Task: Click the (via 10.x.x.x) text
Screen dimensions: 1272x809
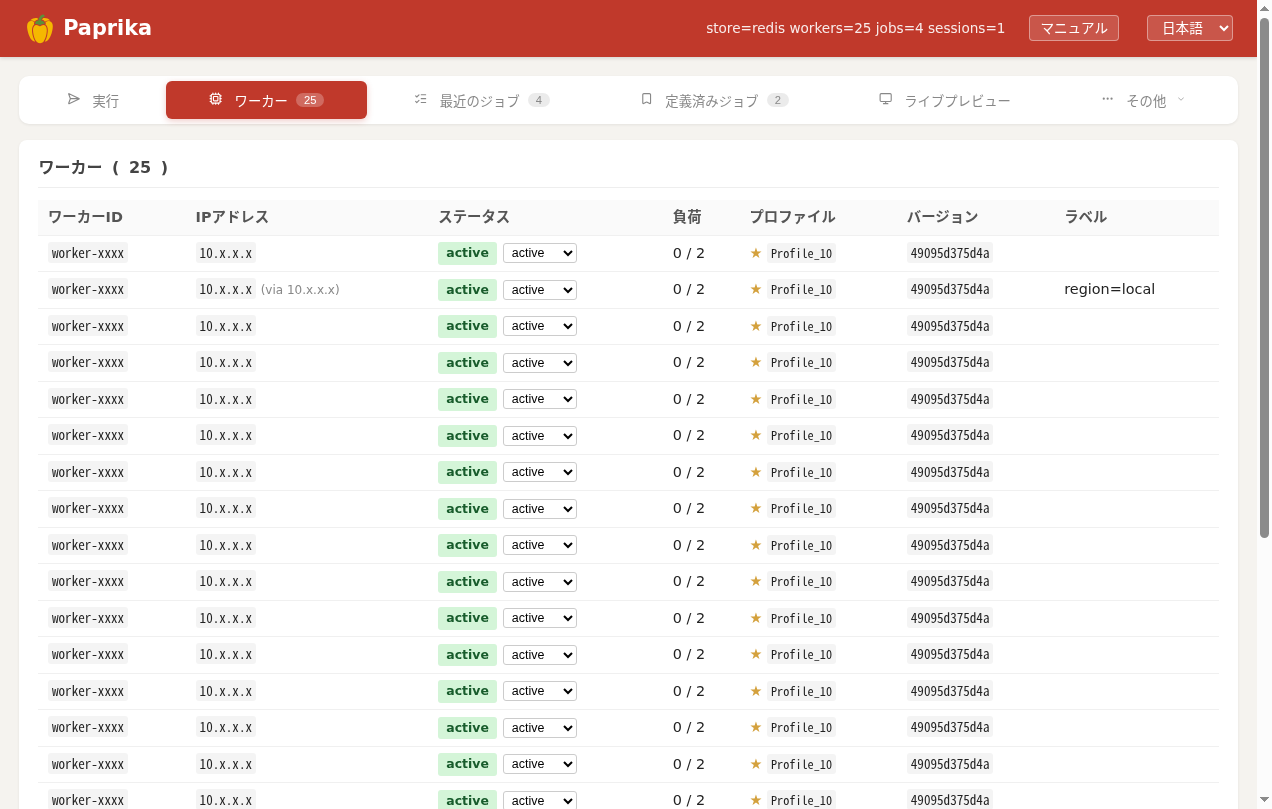Action: (x=300, y=290)
